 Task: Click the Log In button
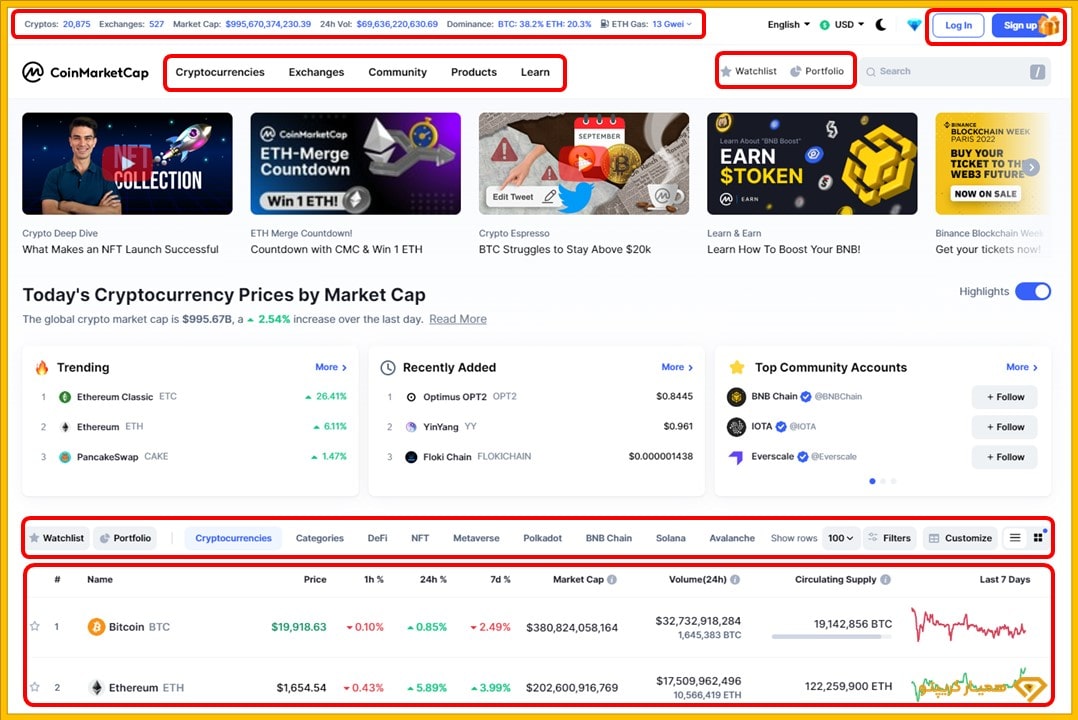(x=958, y=25)
